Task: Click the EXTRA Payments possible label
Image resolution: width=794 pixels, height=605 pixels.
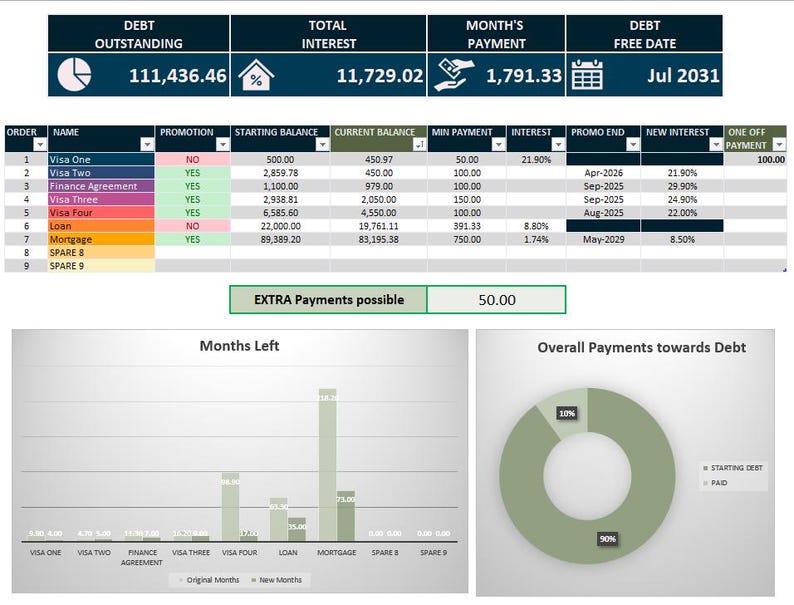Action: [x=329, y=300]
